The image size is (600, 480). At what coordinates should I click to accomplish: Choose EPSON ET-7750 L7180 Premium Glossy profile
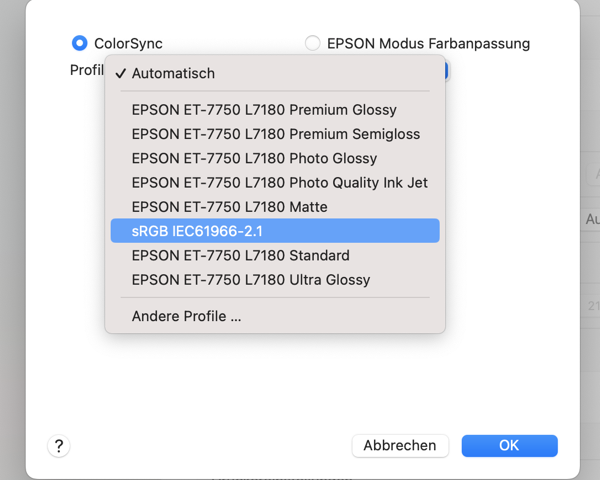point(275,110)
